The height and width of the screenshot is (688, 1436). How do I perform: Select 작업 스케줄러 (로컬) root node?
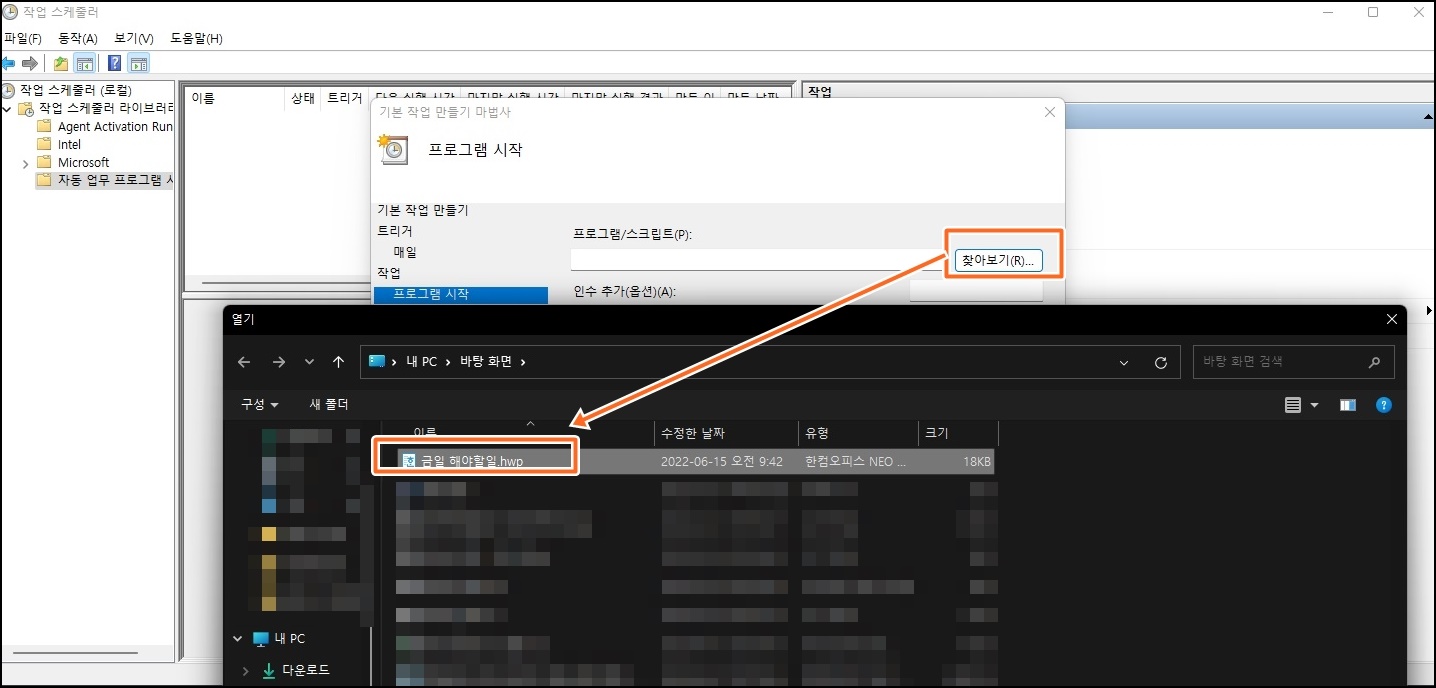pyautogui.click(x=75, y=90)
